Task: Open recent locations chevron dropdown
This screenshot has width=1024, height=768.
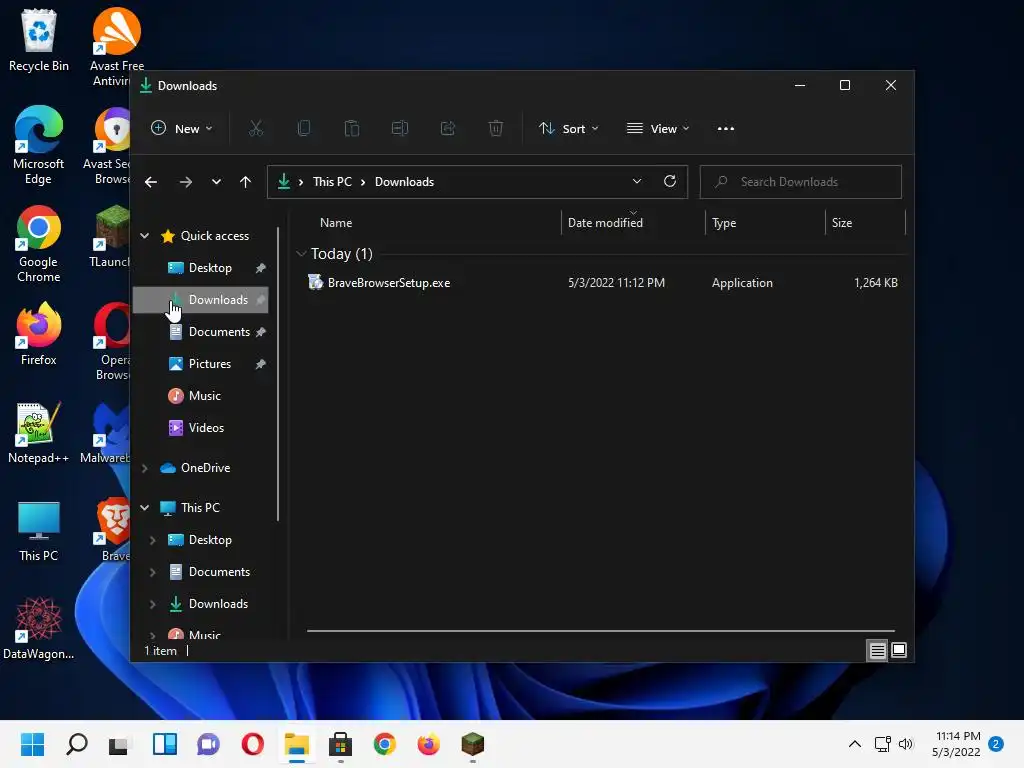Action: [216, 182]
